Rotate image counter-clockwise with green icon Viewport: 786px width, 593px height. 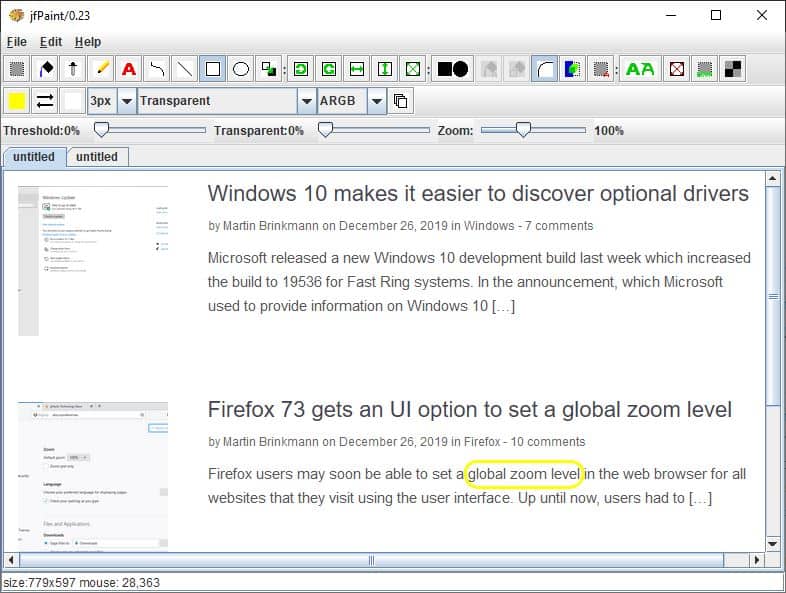pos(301,69)
